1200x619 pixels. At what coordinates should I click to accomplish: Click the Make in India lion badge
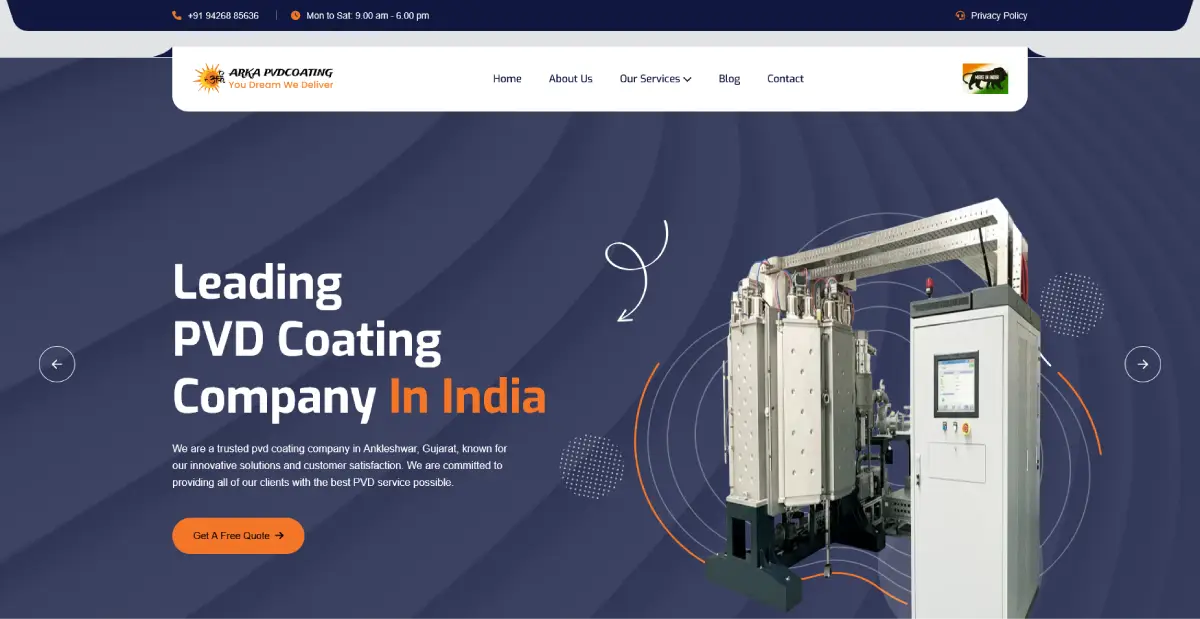(985, 79)
